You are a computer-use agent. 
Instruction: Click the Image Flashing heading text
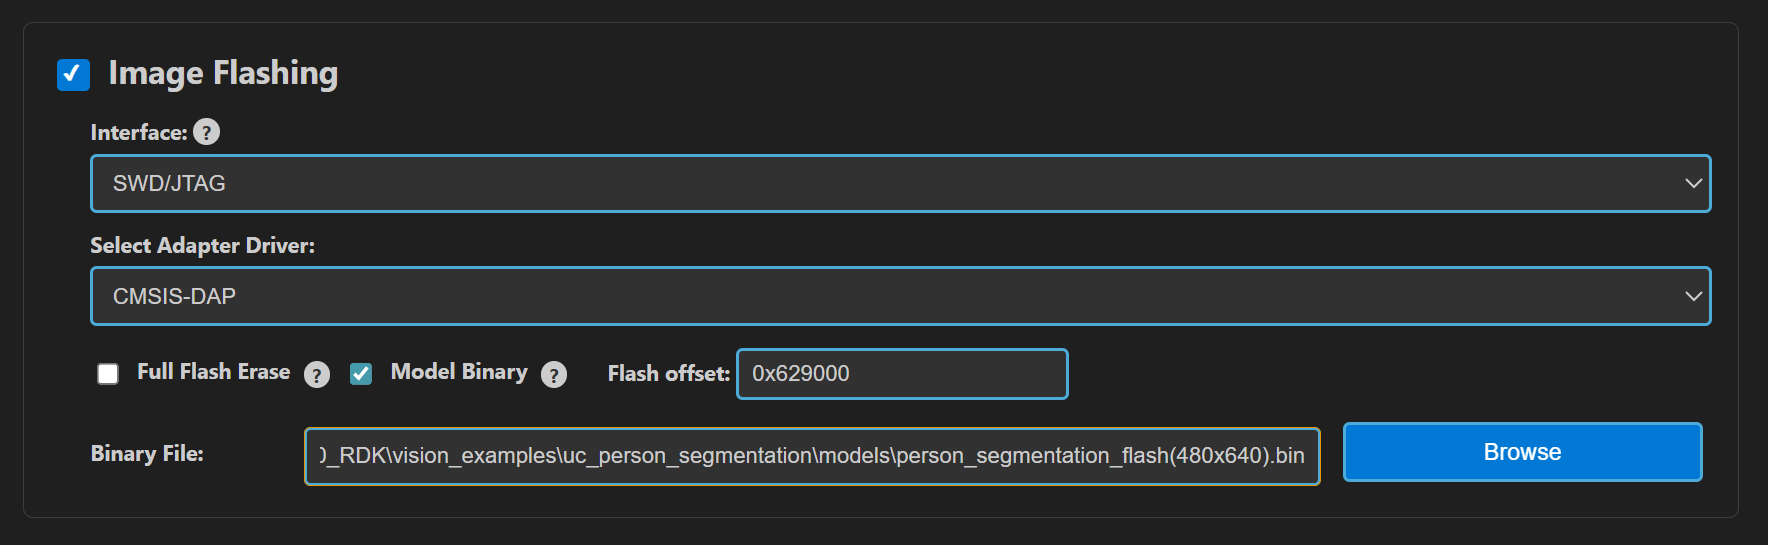click(223, 73)
